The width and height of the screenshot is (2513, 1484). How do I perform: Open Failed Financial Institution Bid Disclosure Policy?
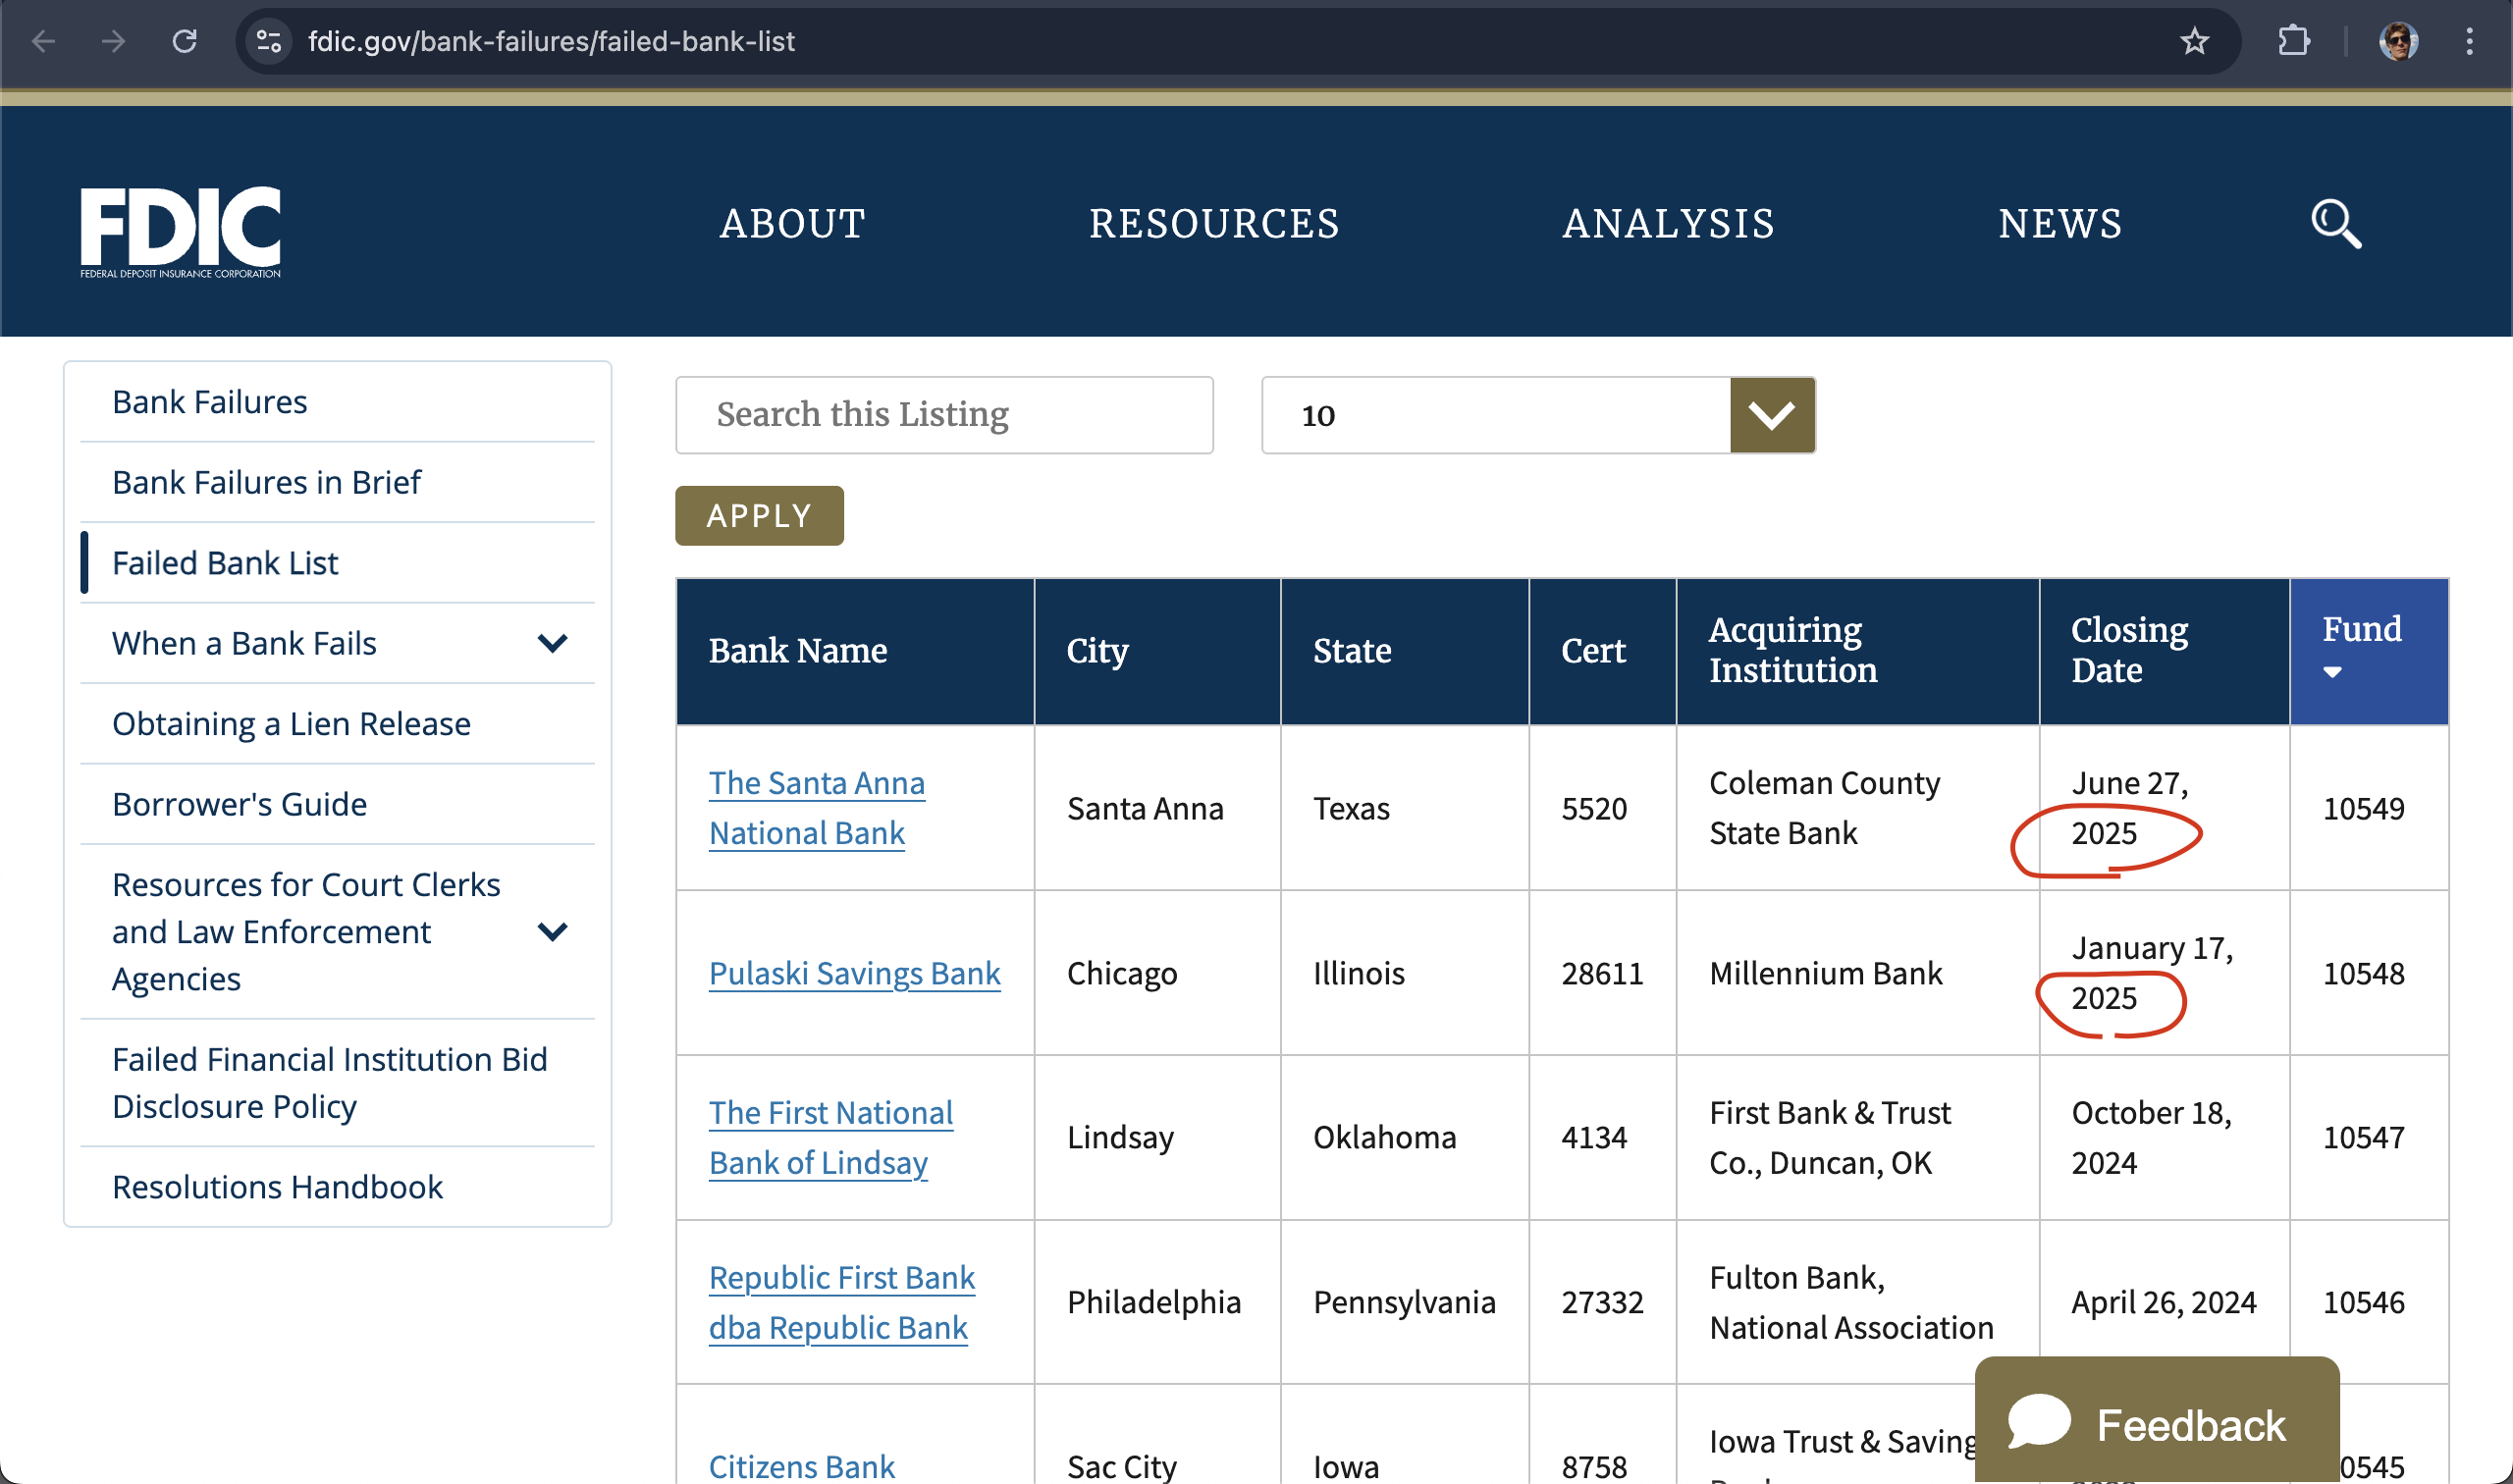pos(330,1083)
